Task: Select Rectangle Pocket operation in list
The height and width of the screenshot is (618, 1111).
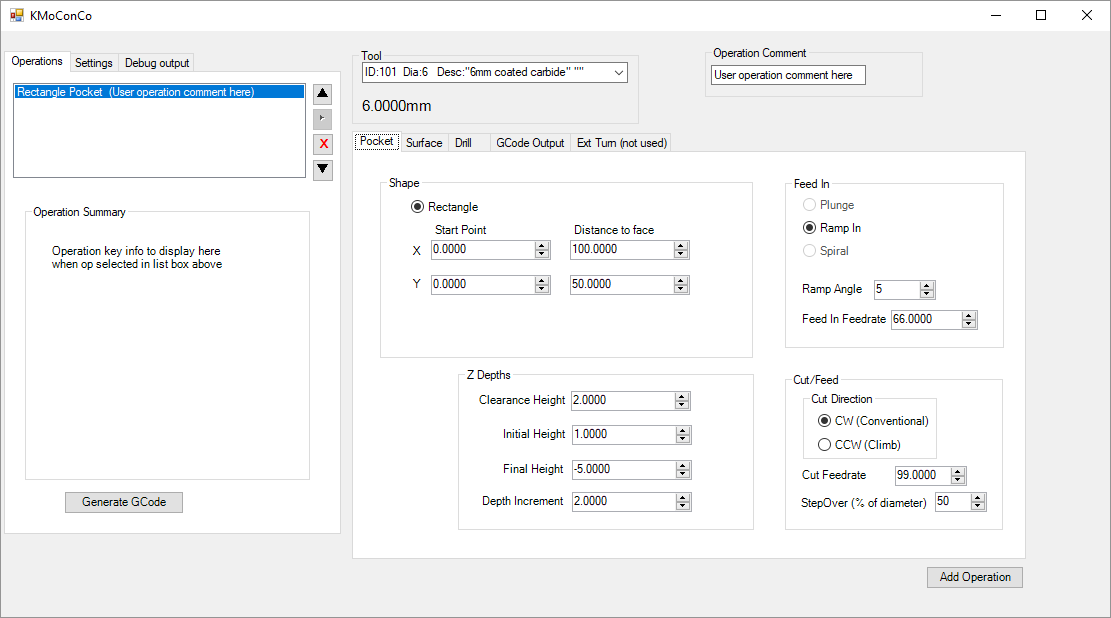Action: 136,92
